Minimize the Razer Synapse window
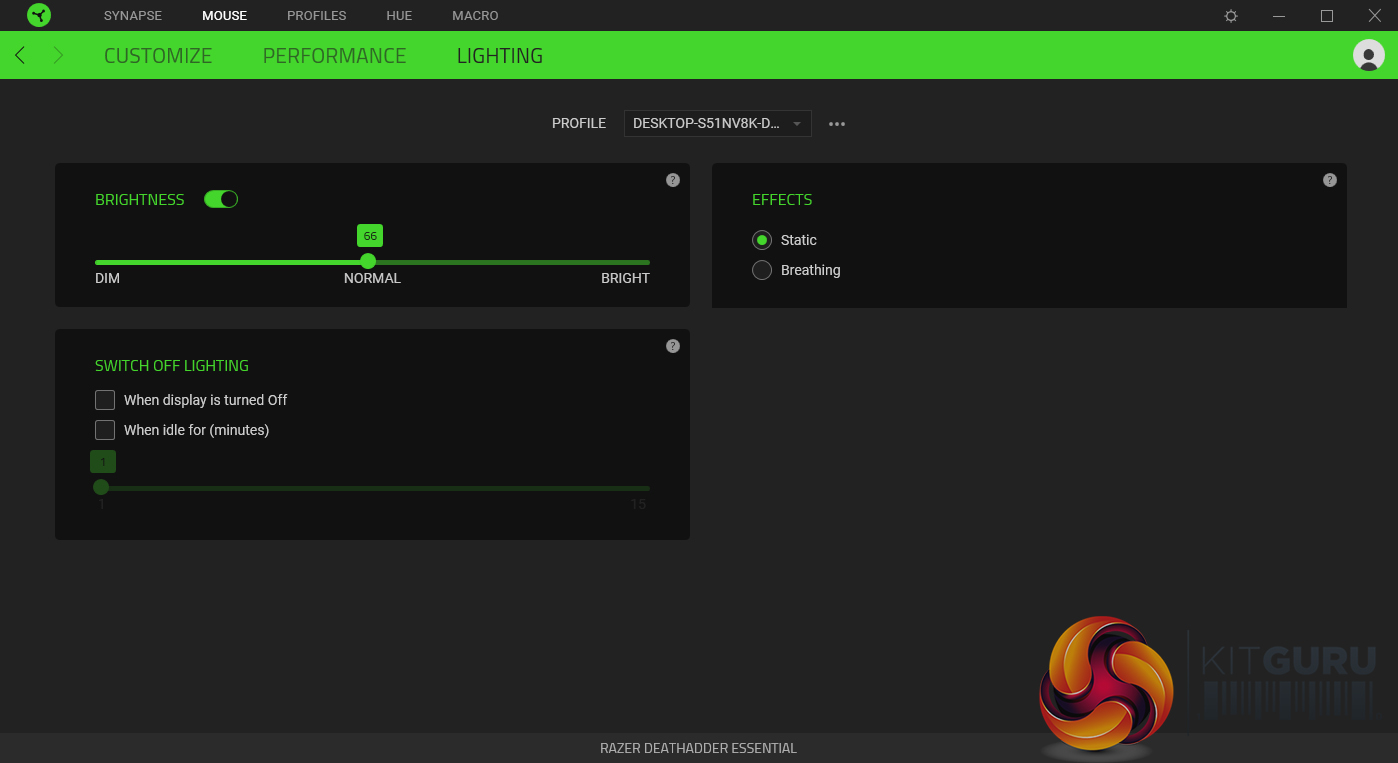The image size is (1398, 763). click(1279, 16)
